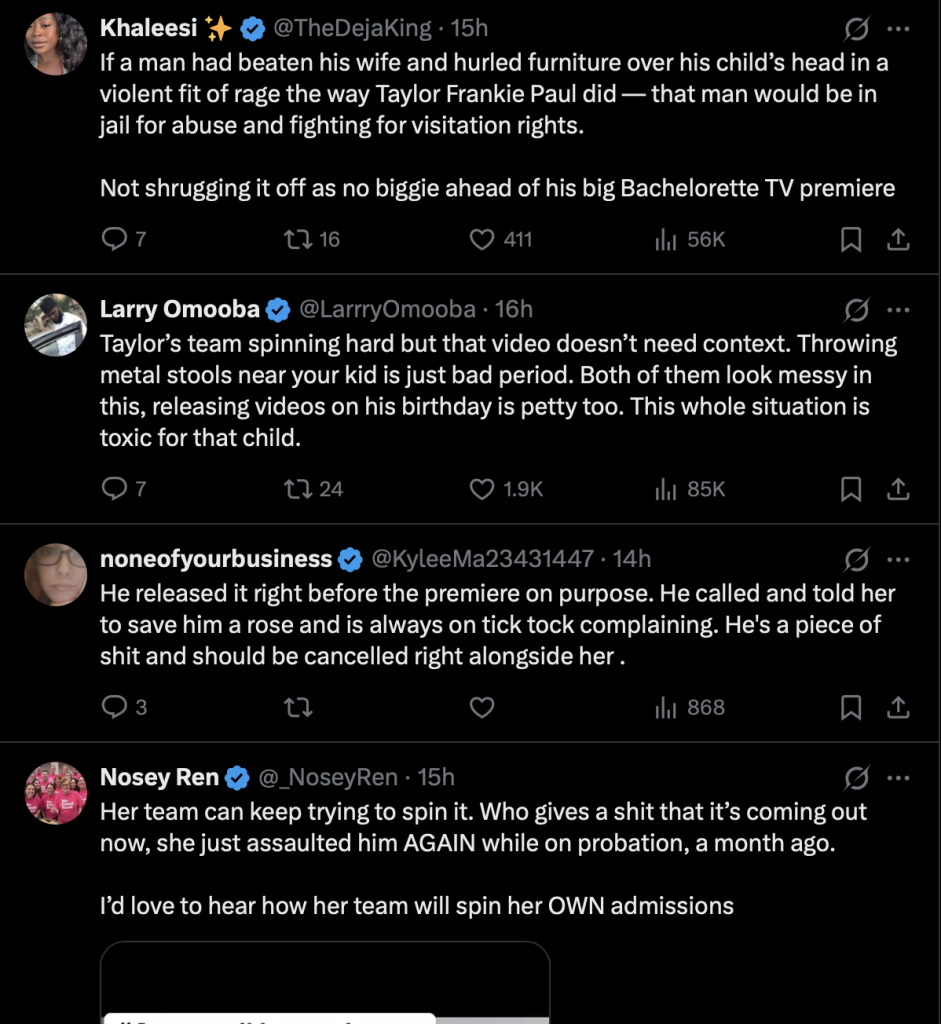Open embedded media in Nosey Ren's tweet
This screenshot has height=1024, width=941.
[x=325, y=983]
